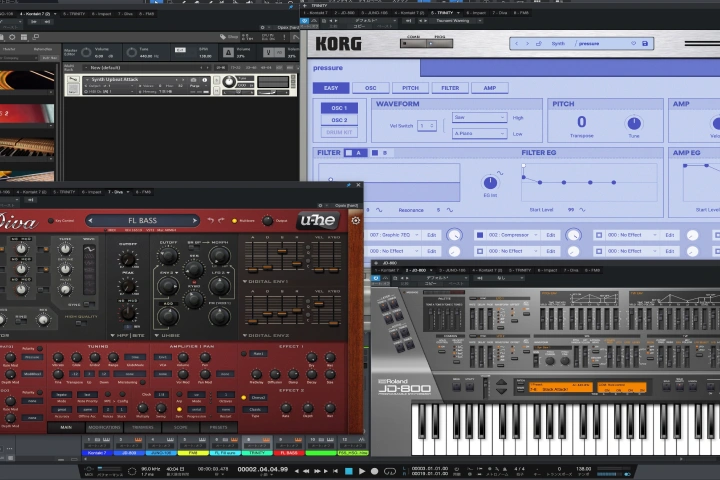Click the record button in transport bar

375,471
